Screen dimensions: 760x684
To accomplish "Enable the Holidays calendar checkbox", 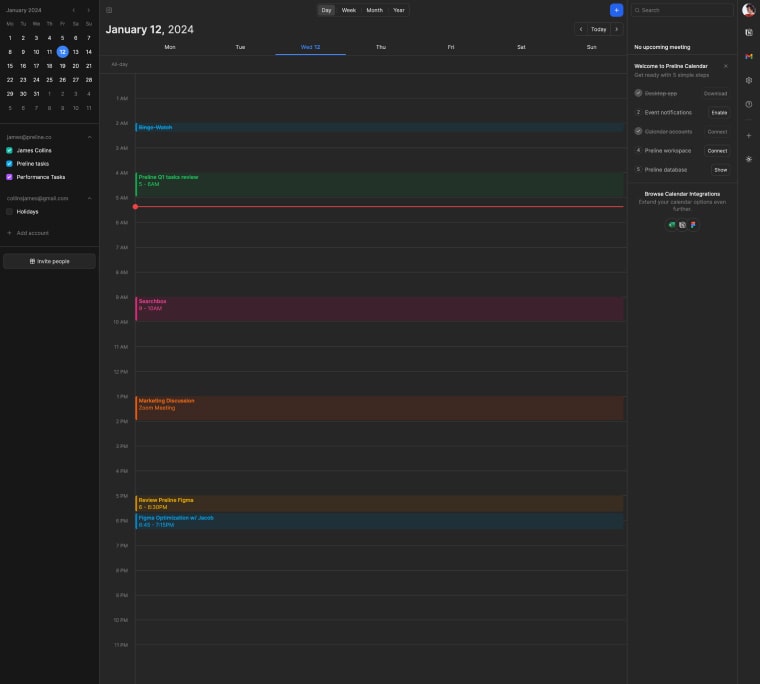I will pyautogui.click(x=9, y=212).
